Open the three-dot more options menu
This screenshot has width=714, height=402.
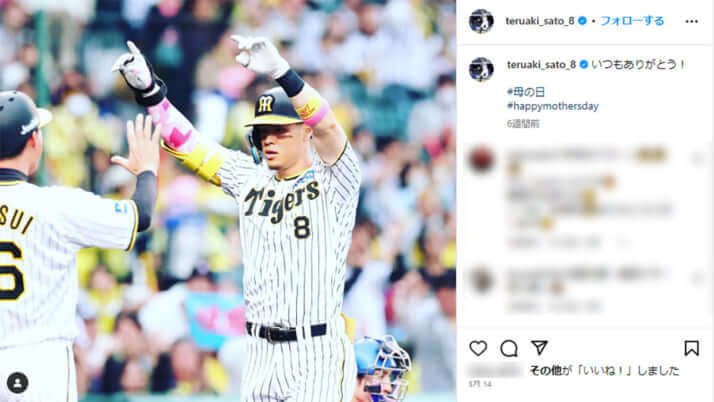691,21
